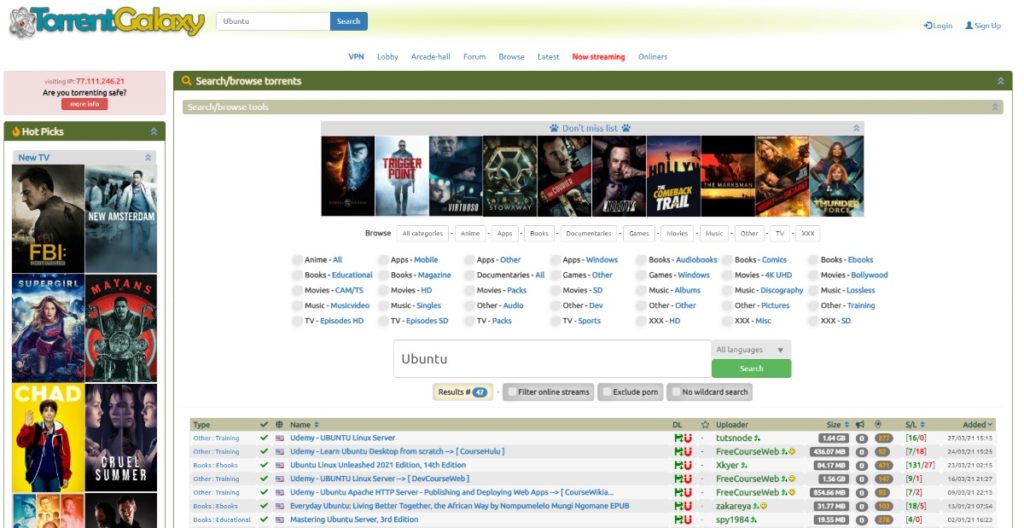Click torrent download icon for Learn Ubuntu Desktop row
This screenshot has height=528, width=1024.
pos(678,452)
